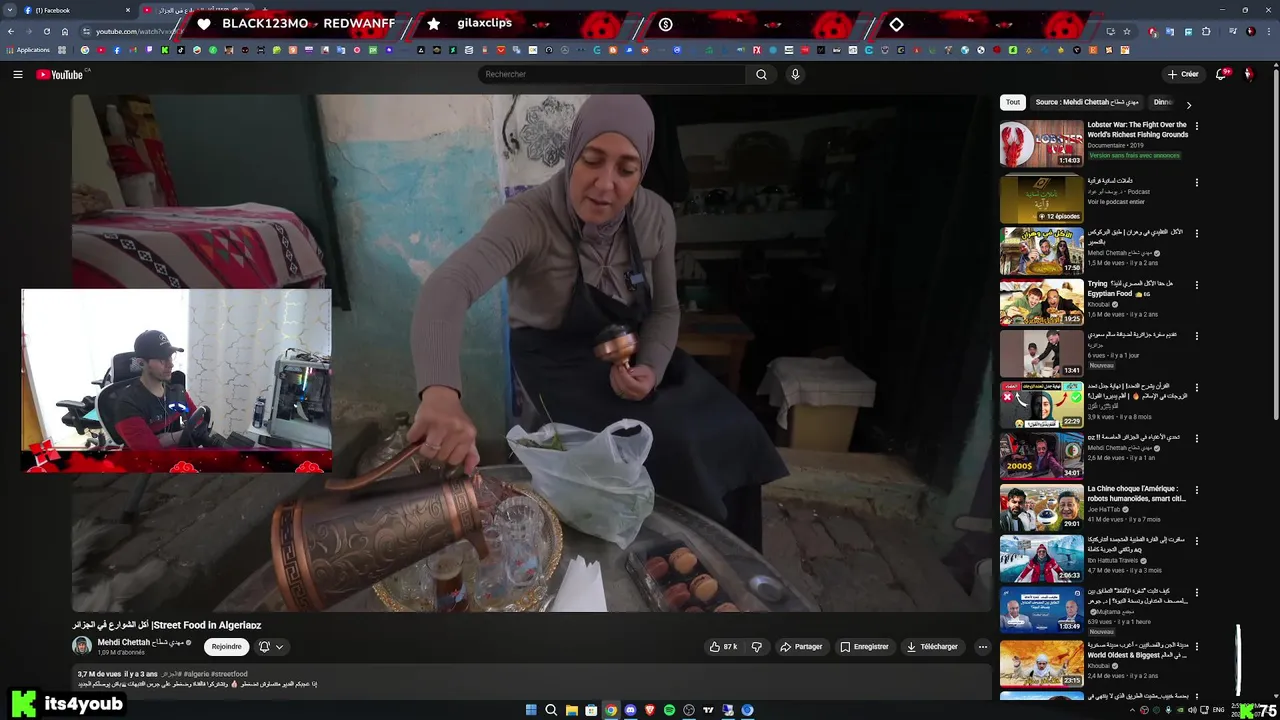
Task: Open the ENG language indicator in tray
Action: [1218, 710]
